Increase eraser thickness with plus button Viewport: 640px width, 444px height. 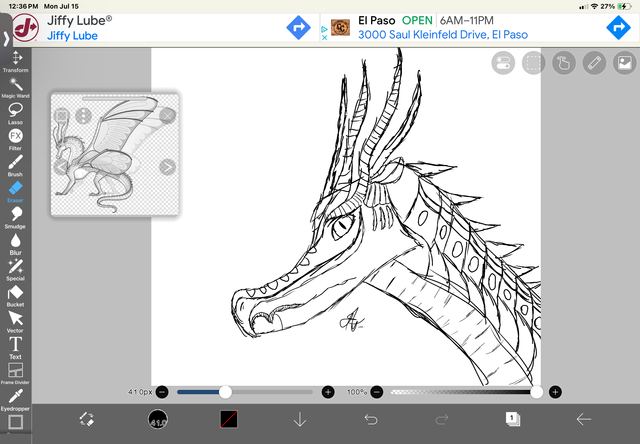pyautogui.click(x=328, y=392)
